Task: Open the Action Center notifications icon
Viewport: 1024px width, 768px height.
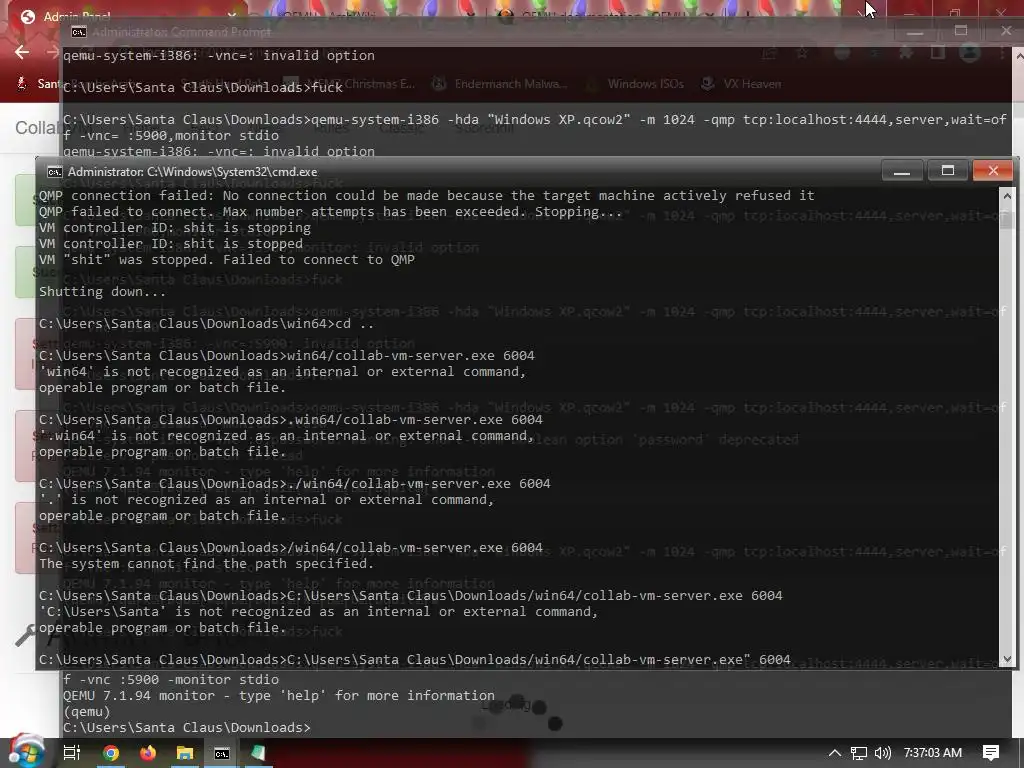Action: (x=990, y=753)
